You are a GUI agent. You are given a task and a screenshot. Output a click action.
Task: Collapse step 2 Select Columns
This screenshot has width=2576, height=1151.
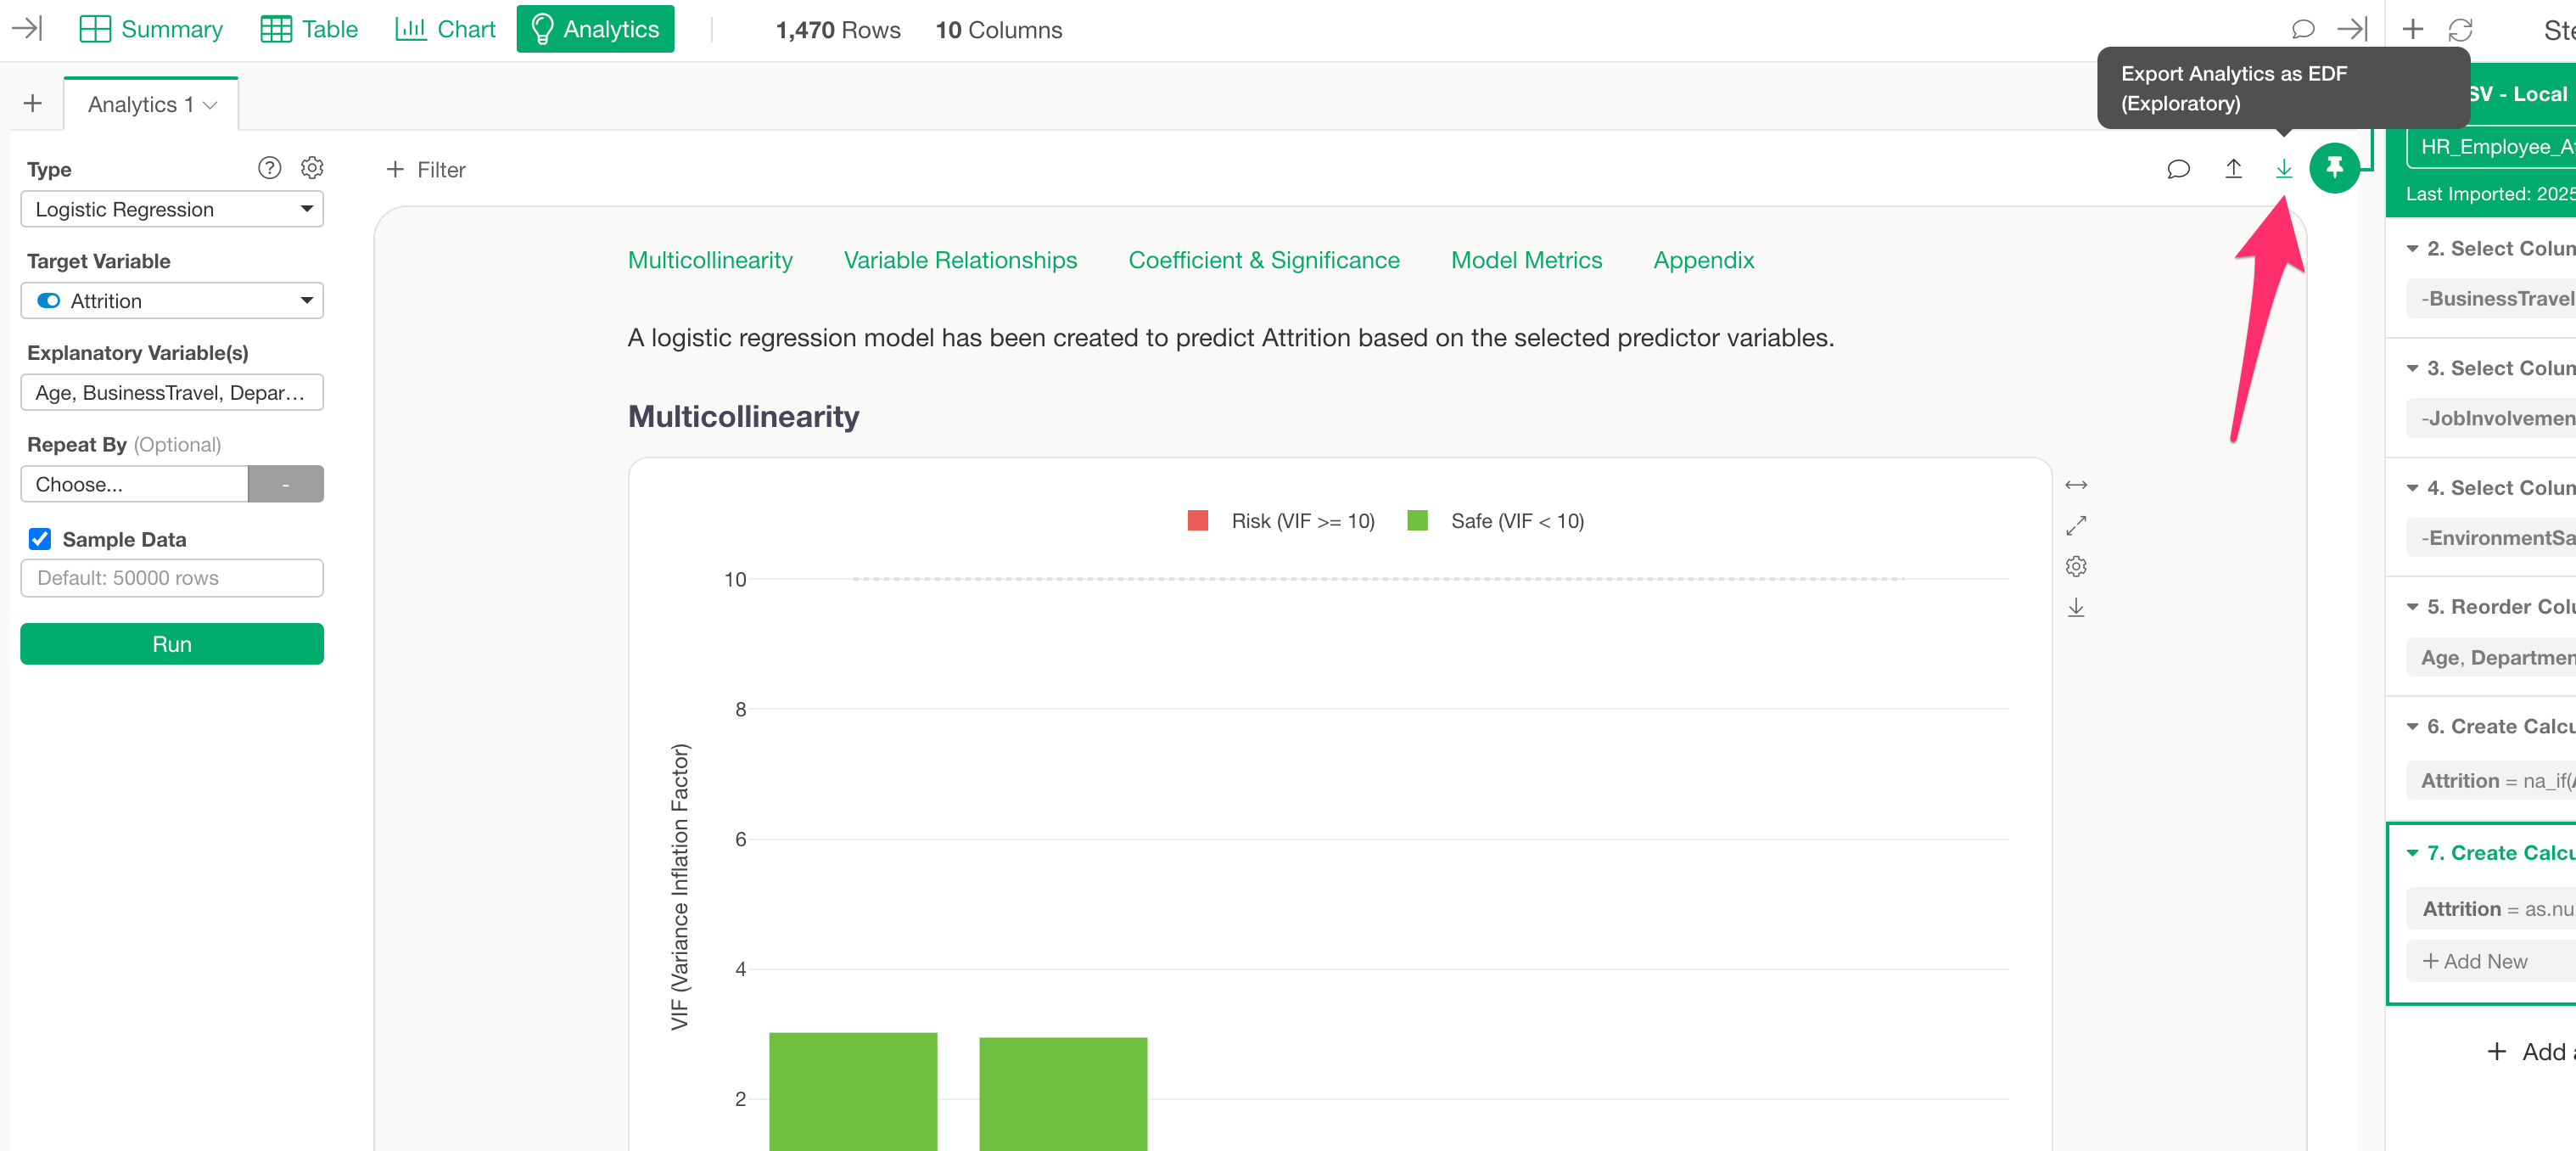click(x=2411, y=248)
